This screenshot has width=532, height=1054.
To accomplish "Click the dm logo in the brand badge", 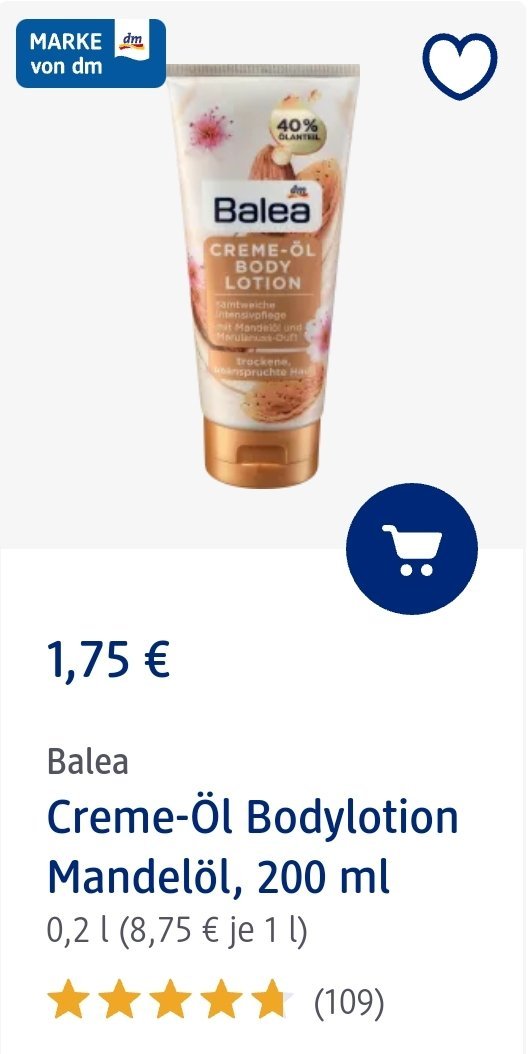I will coord(130,44).
